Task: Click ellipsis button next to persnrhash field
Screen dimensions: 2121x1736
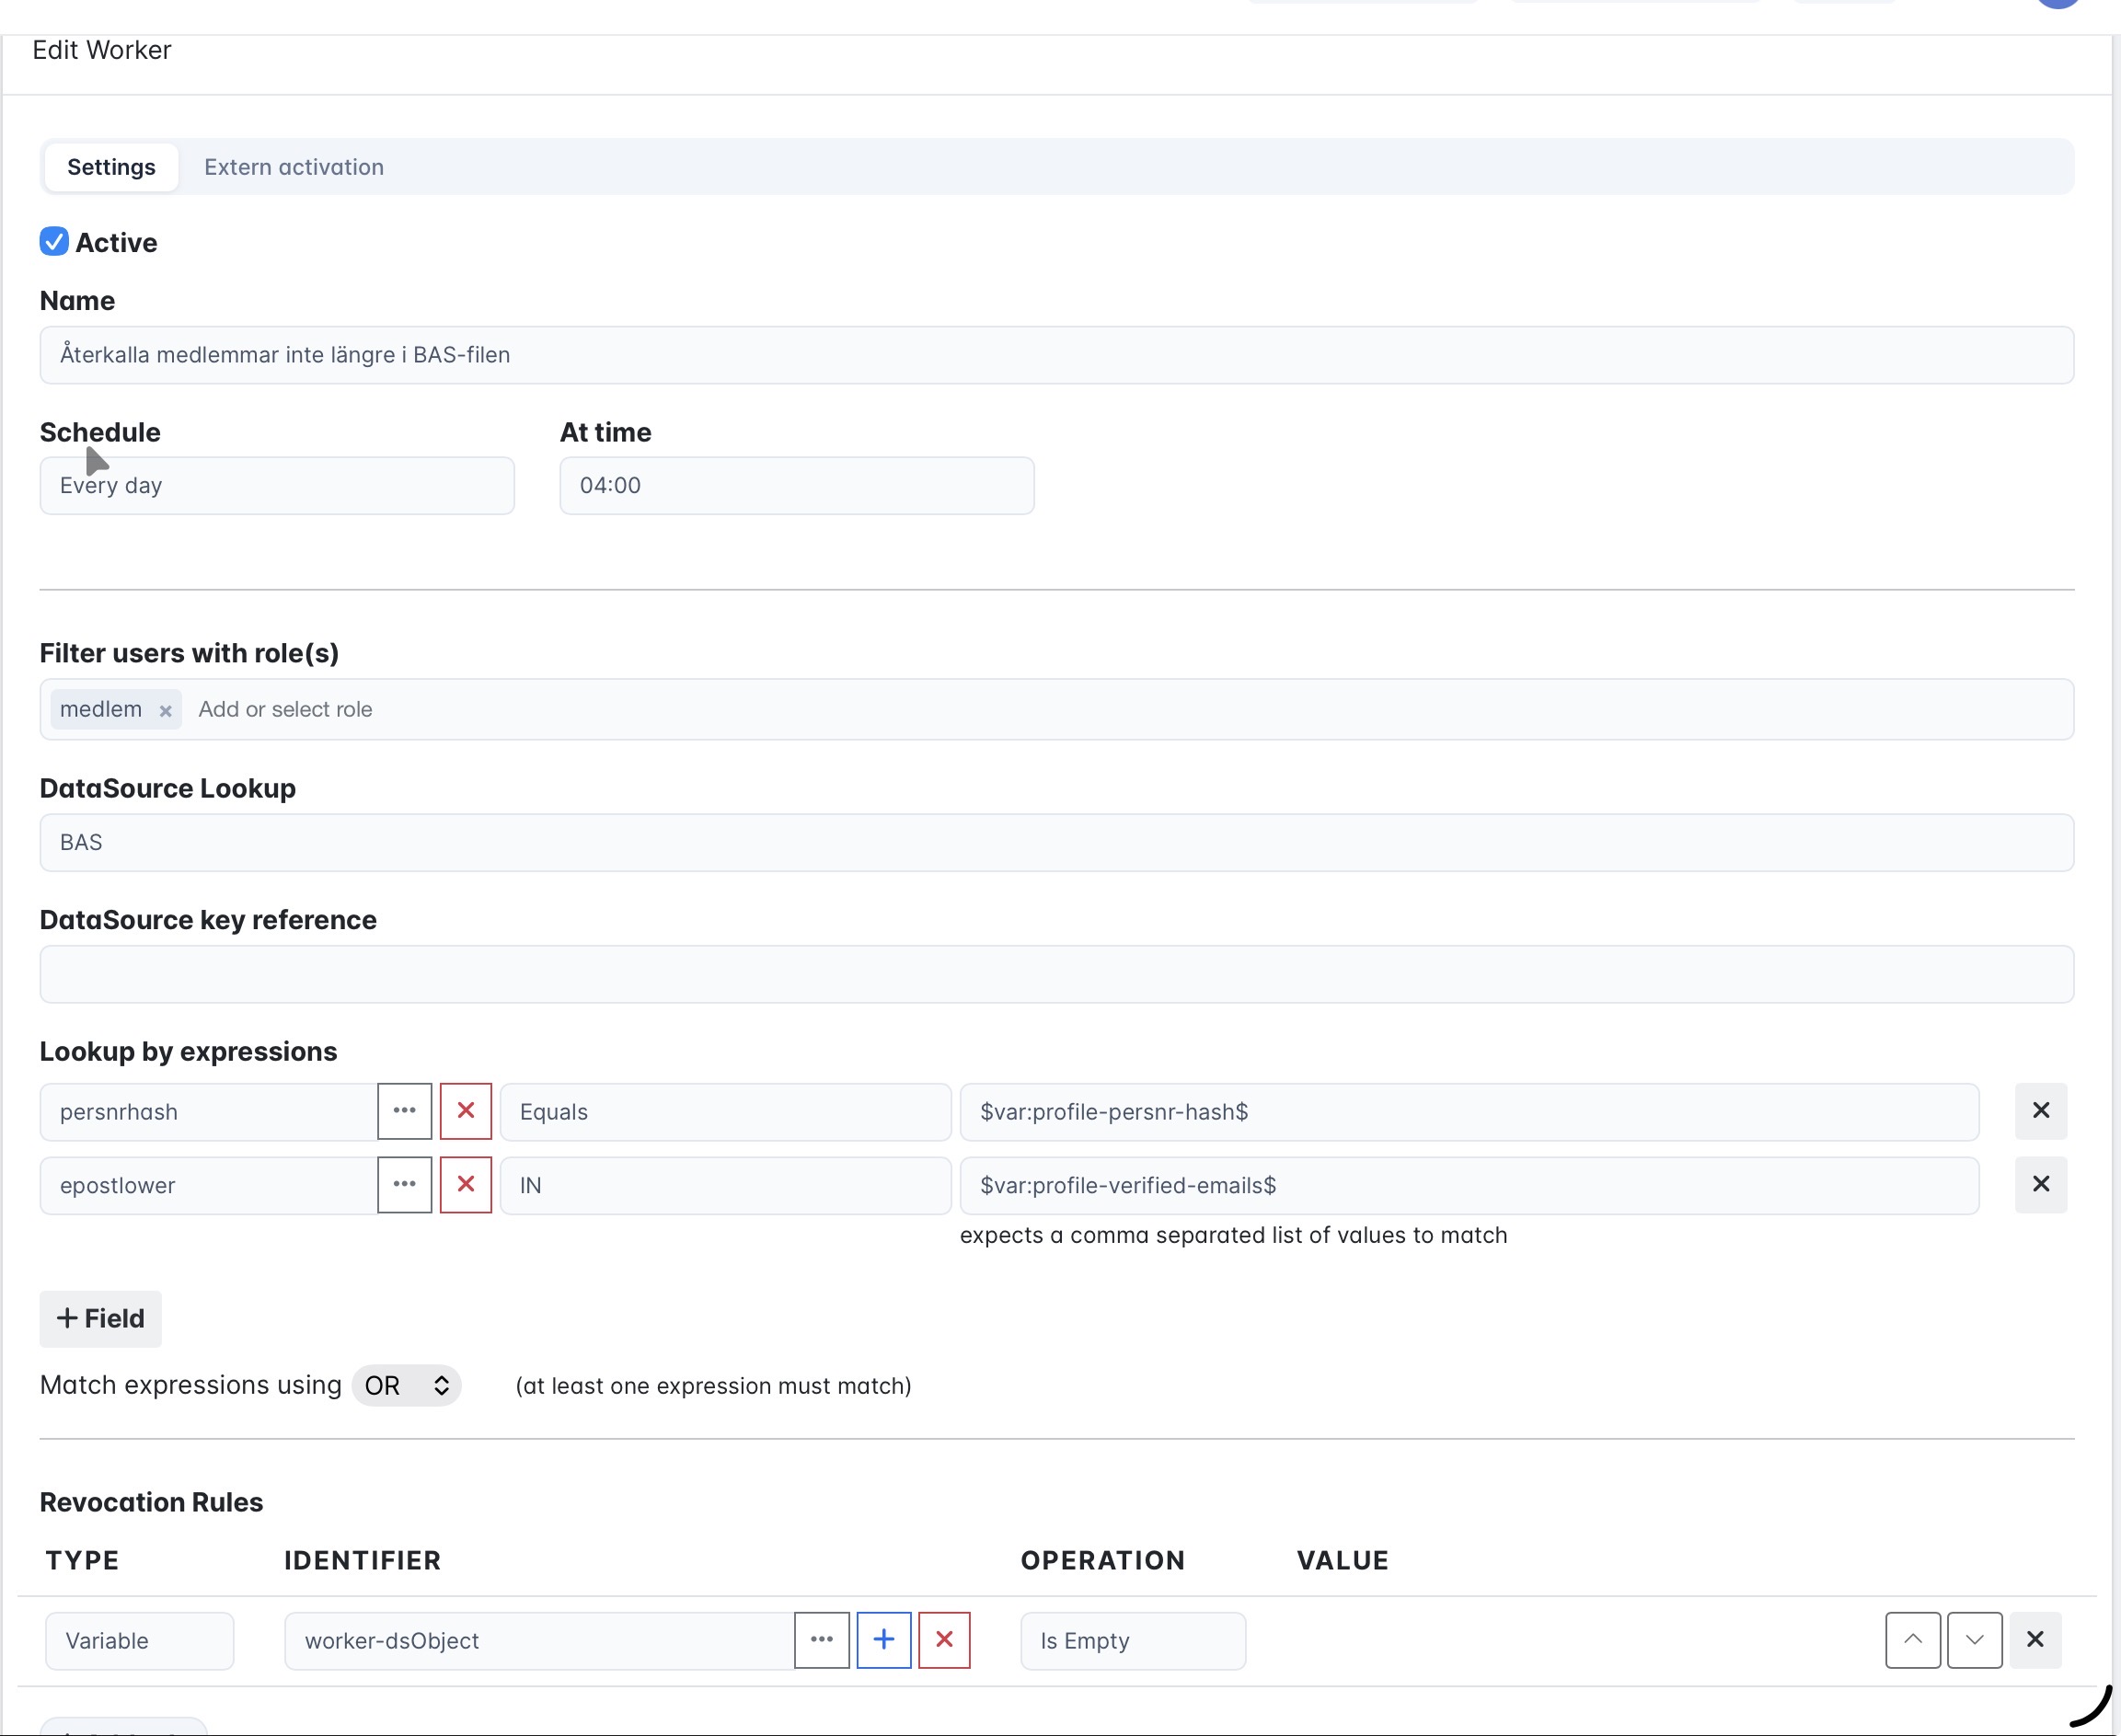Action: [x=404, y=1111]
